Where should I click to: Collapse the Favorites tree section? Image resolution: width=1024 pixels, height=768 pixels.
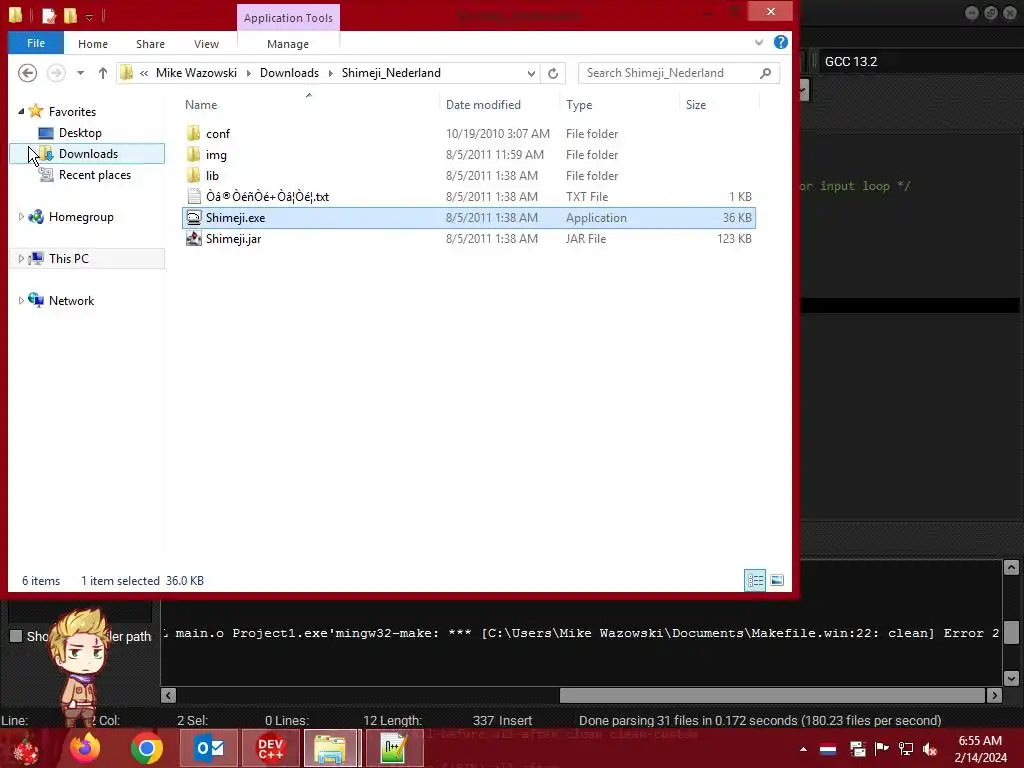[x=21, y=112]
